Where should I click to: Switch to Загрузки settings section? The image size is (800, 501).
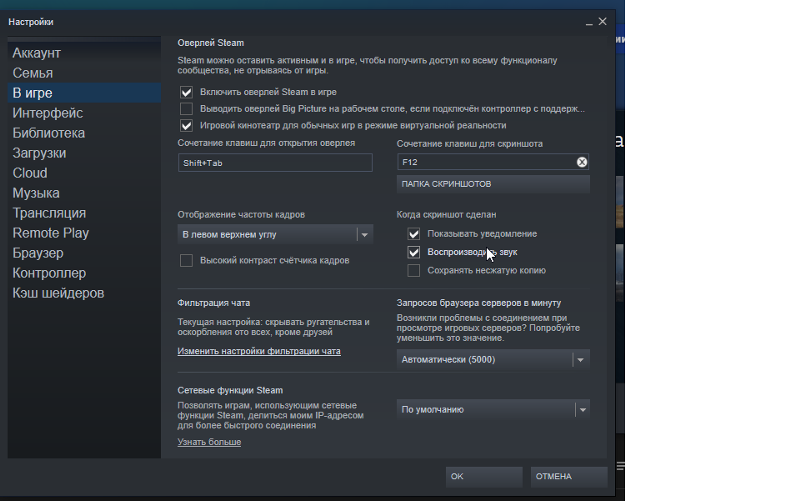click(84, 153)
